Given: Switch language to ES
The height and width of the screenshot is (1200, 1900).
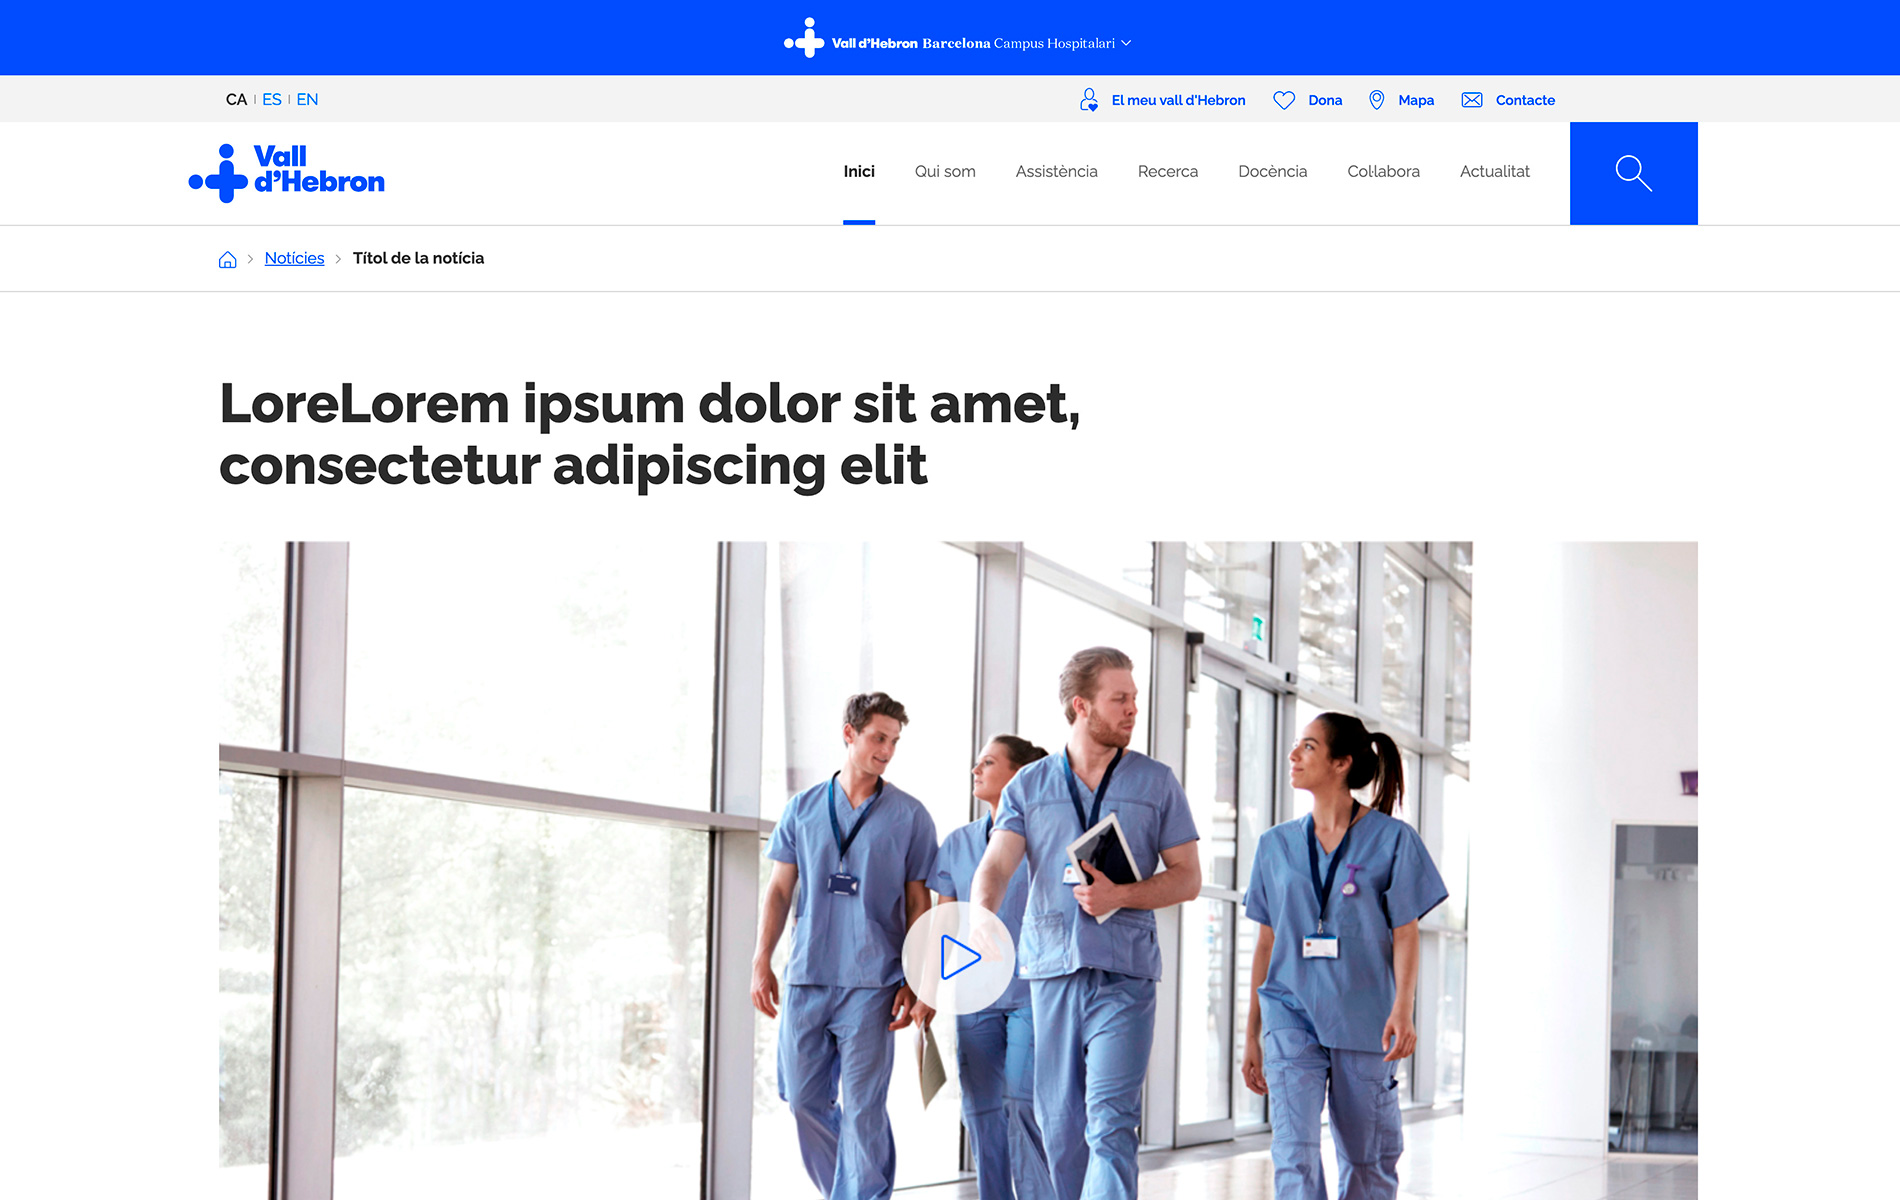Looking at the screenshot, I should (x=271, y=100).
